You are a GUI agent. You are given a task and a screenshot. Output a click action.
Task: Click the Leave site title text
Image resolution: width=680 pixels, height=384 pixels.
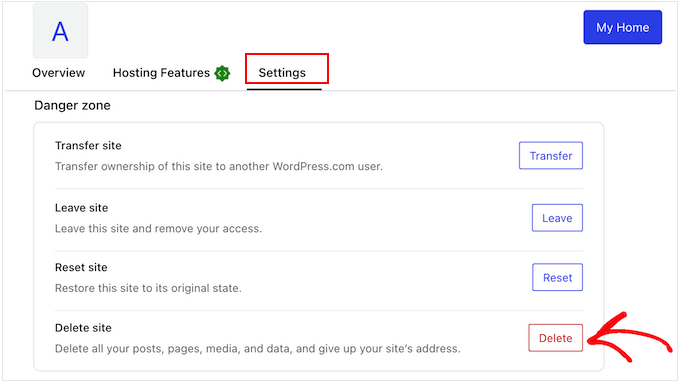pyautogui.click(x=82, y=208)
